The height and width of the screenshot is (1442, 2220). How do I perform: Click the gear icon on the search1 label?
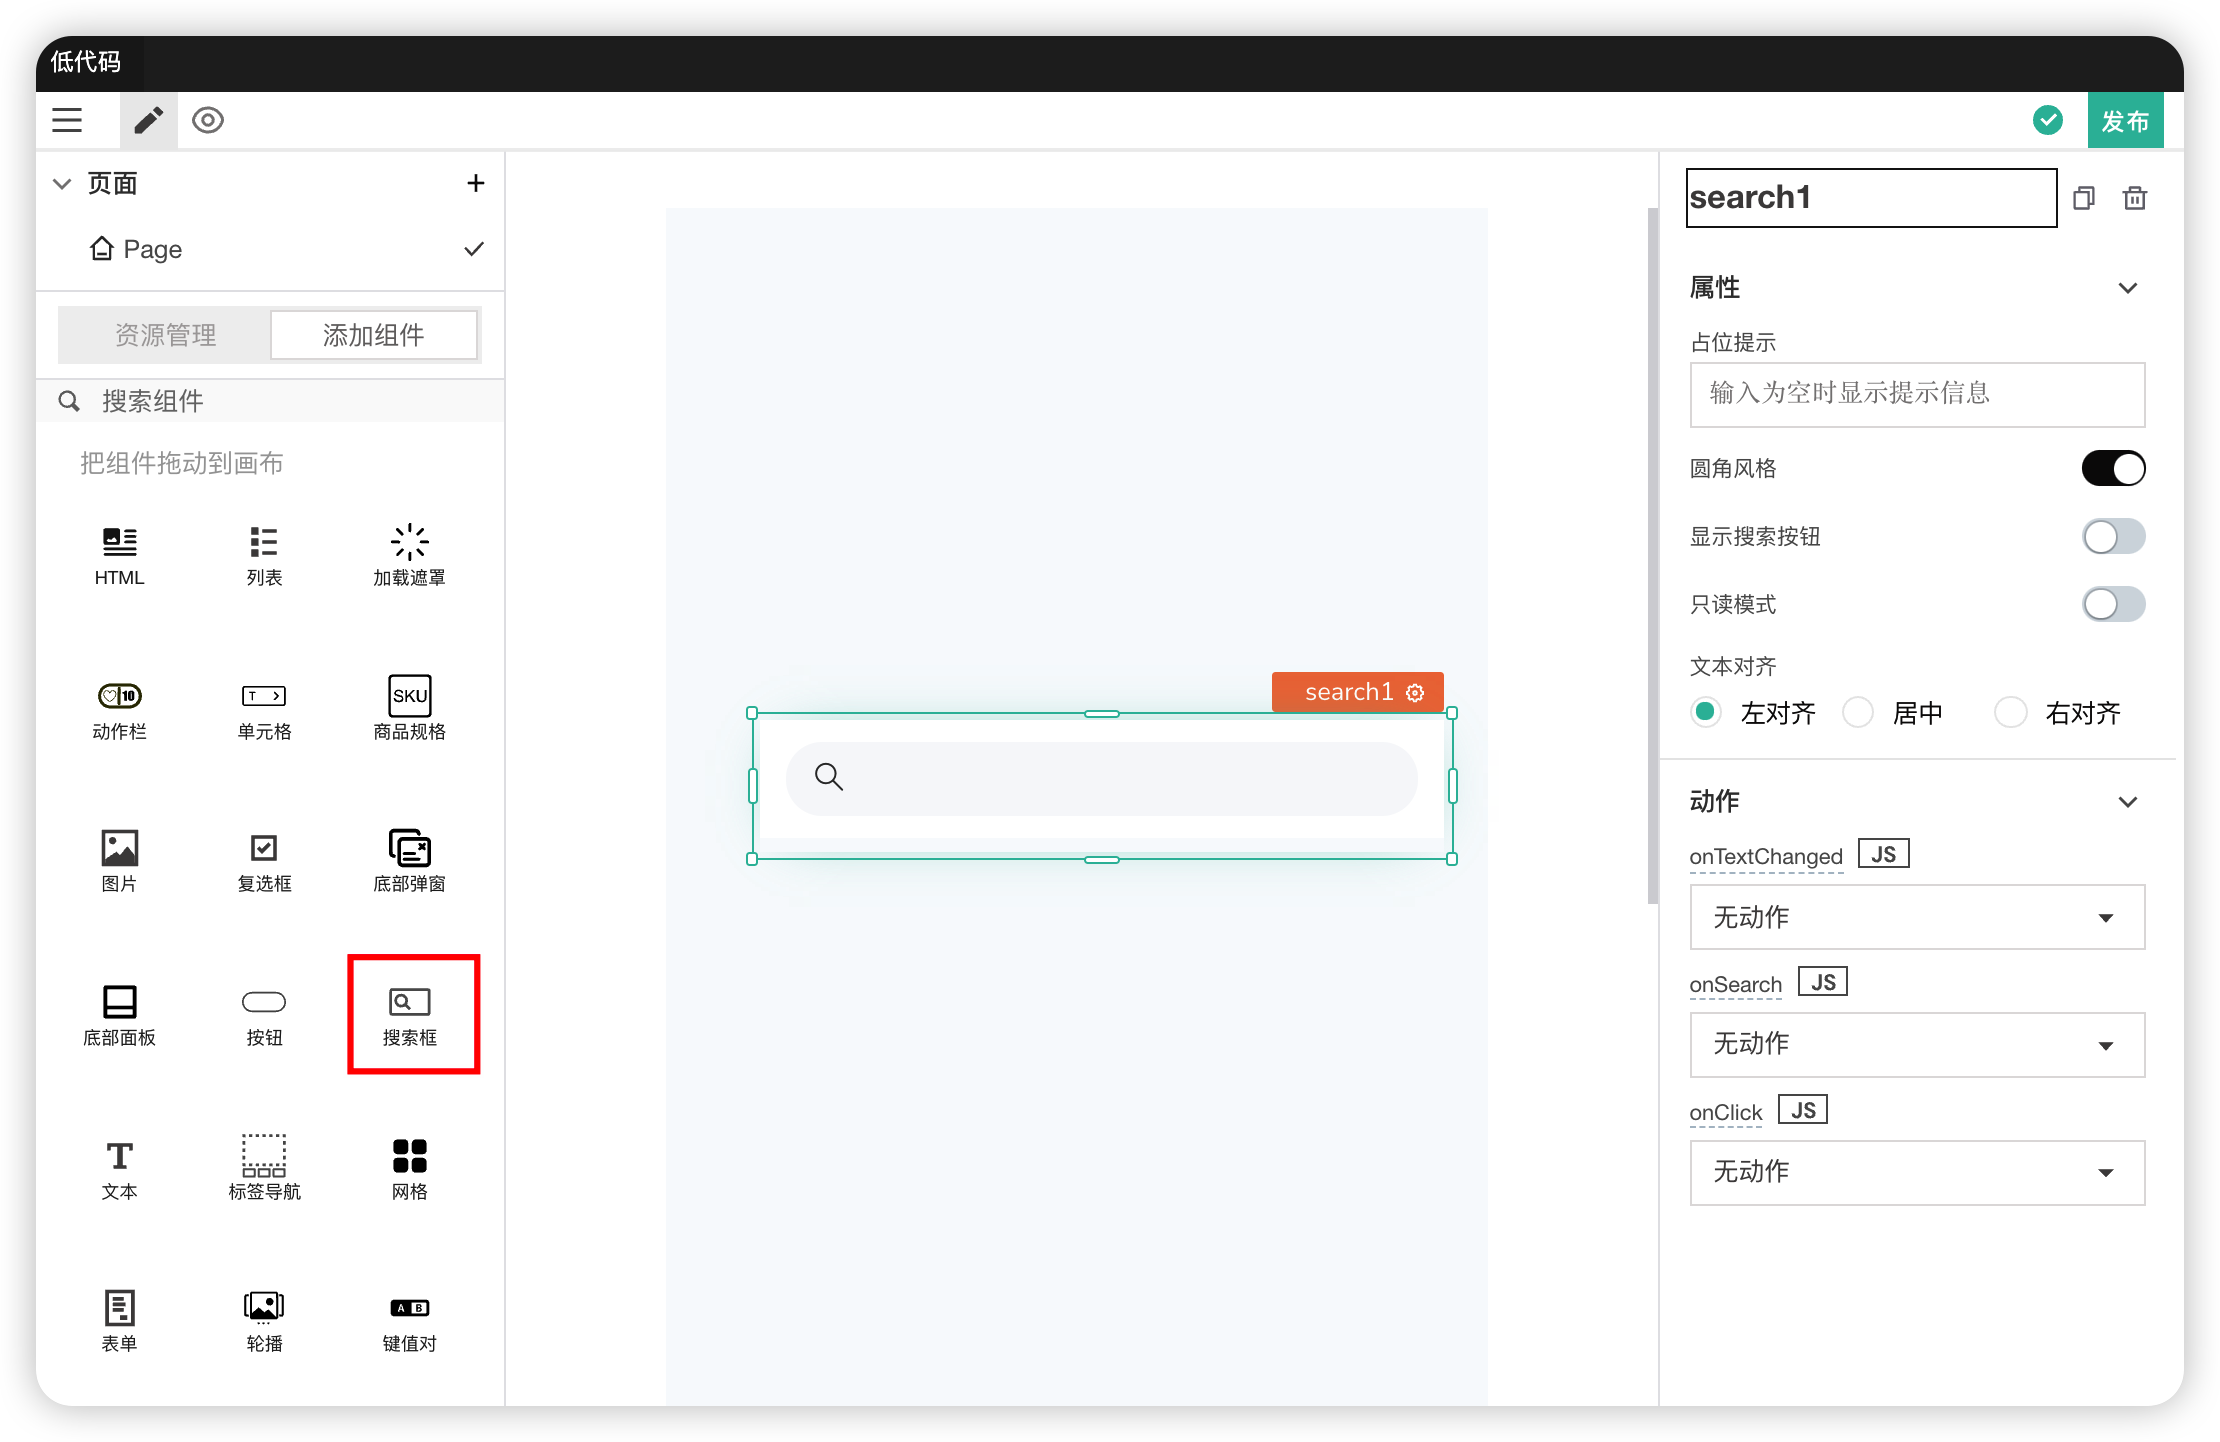point(1415,693)
